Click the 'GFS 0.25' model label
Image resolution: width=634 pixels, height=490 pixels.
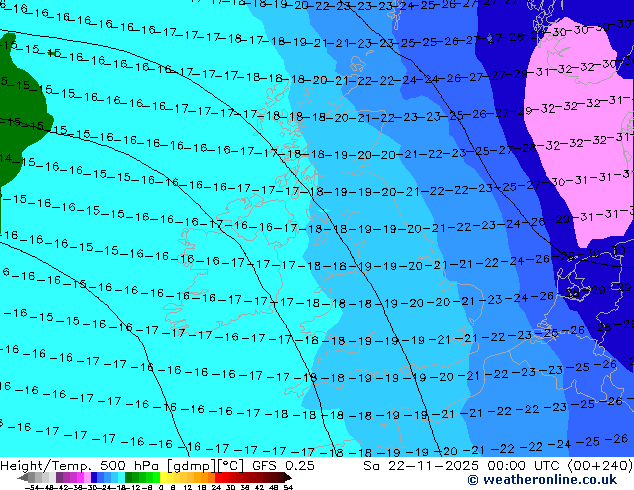pos(283,466)
